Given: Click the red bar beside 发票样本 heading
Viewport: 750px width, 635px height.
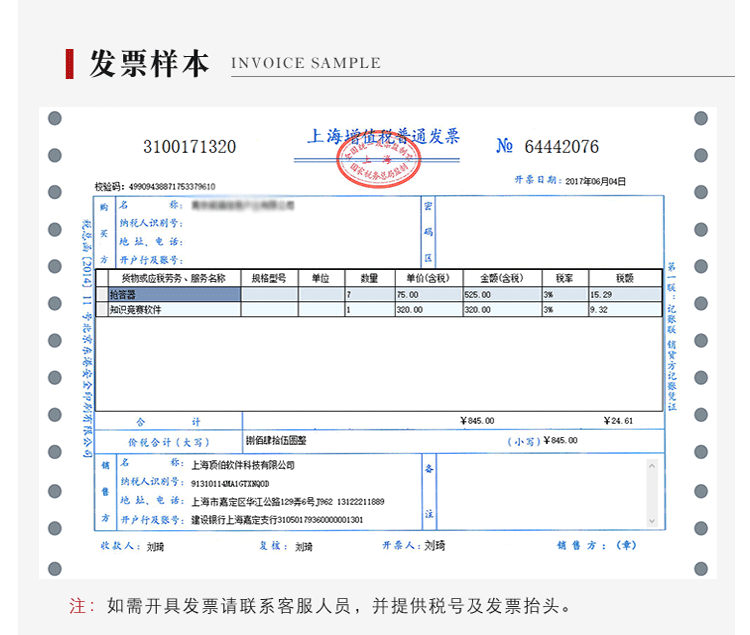Looking at the screenshot, I should click(69, 63).
